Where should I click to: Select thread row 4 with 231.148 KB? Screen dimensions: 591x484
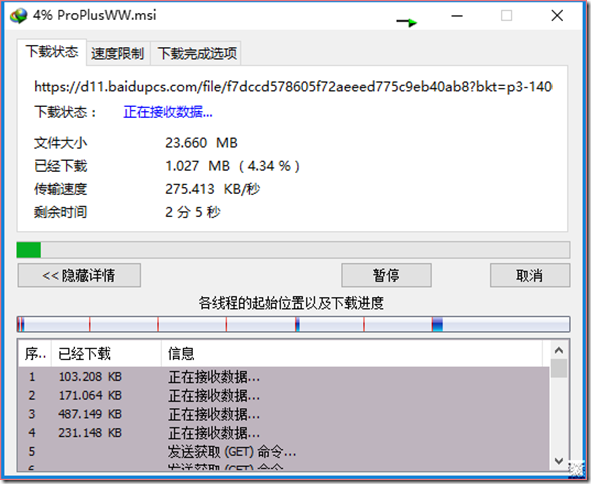[x=283, y=433]
